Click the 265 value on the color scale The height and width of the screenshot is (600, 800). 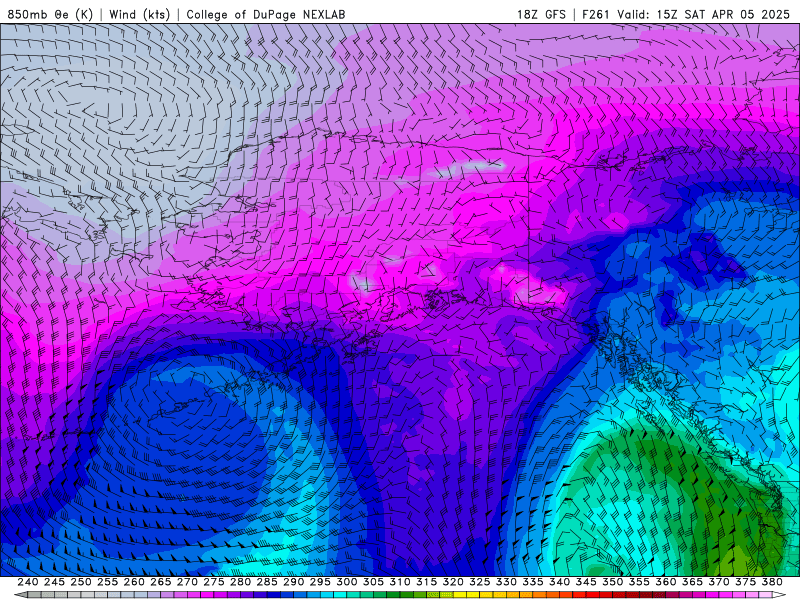pos(160,582)
